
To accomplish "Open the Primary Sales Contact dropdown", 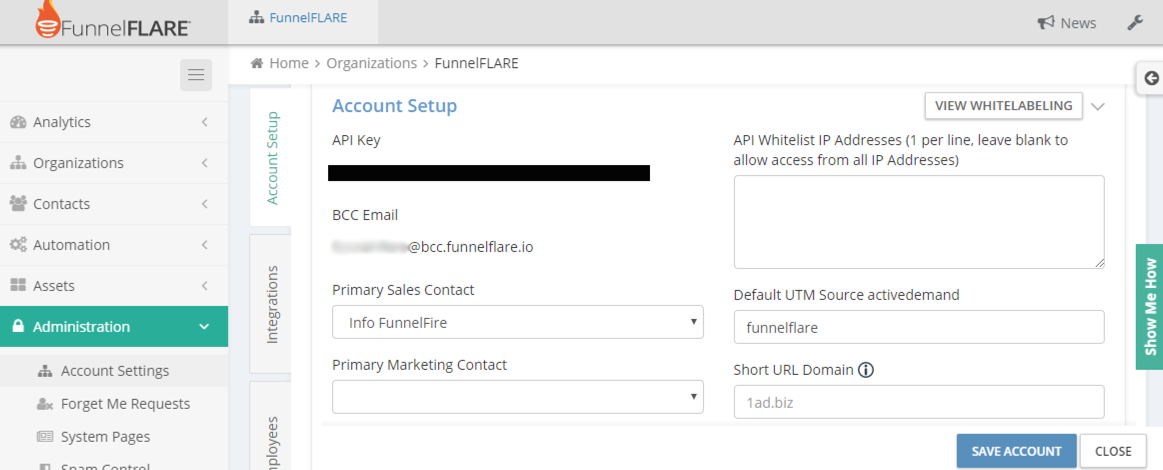I will pyautogui.click(x=517, y=323).
